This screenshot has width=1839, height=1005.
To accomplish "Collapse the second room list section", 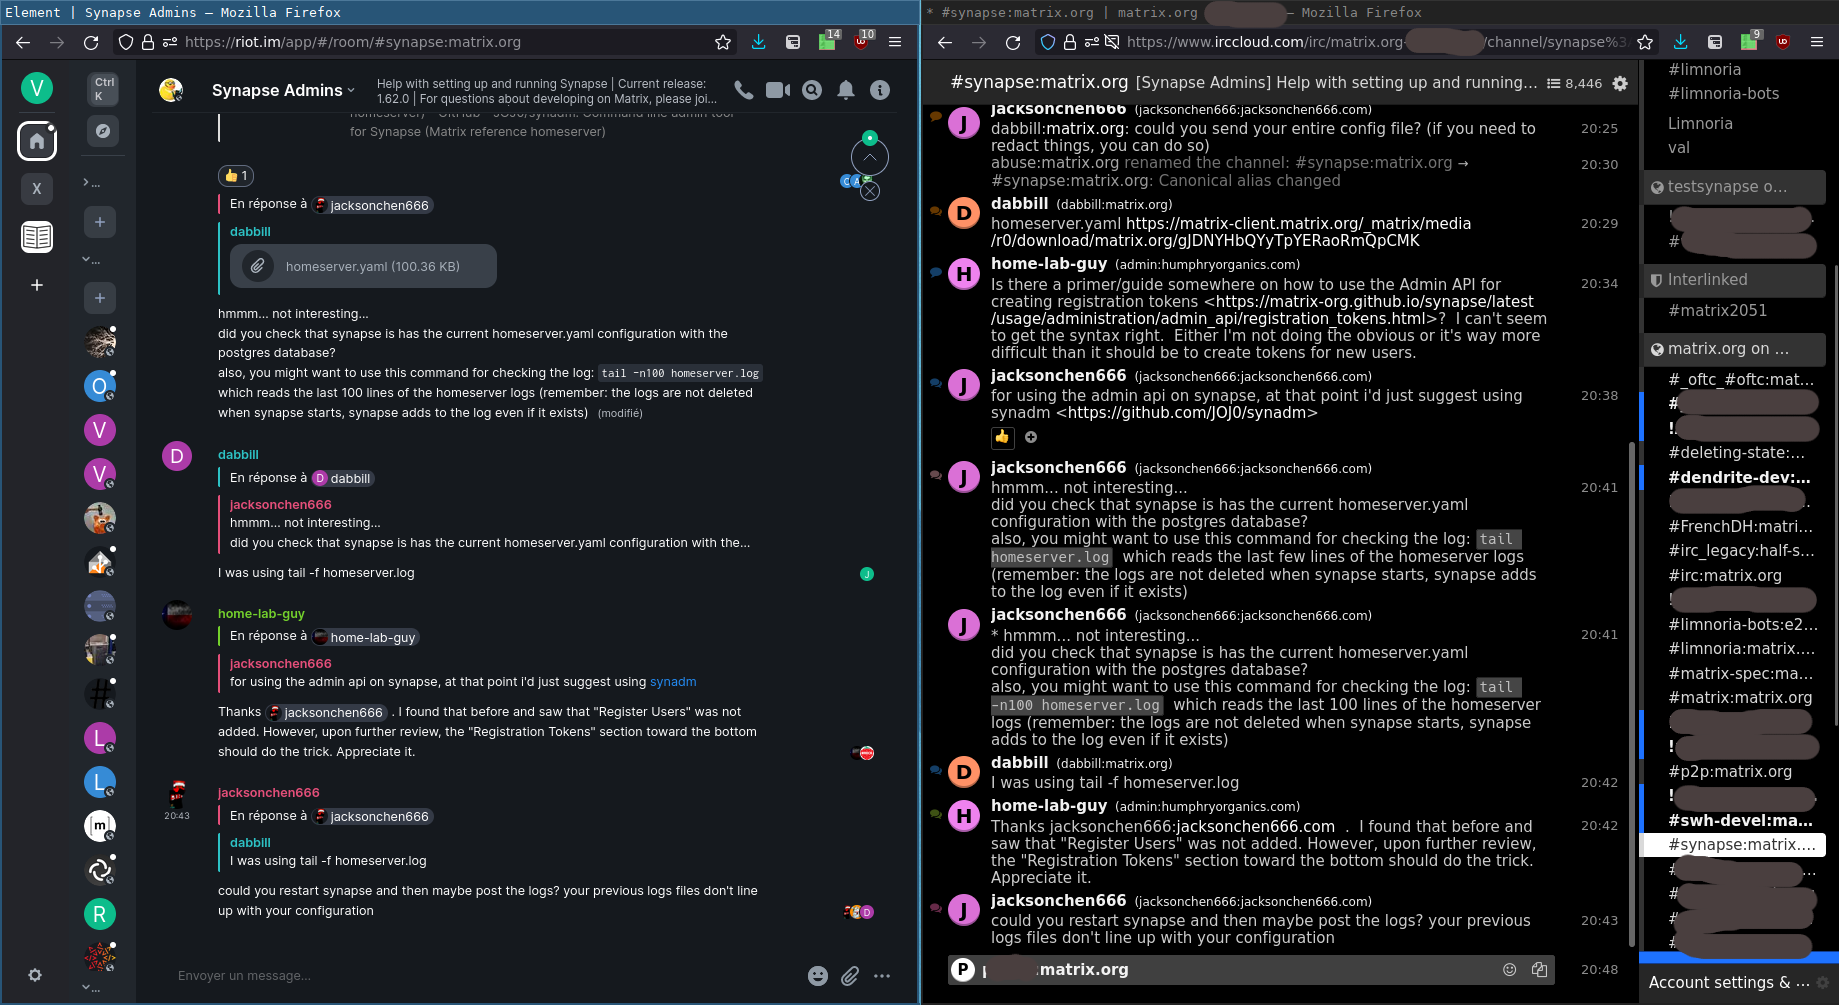I will [x=91, y=259].
